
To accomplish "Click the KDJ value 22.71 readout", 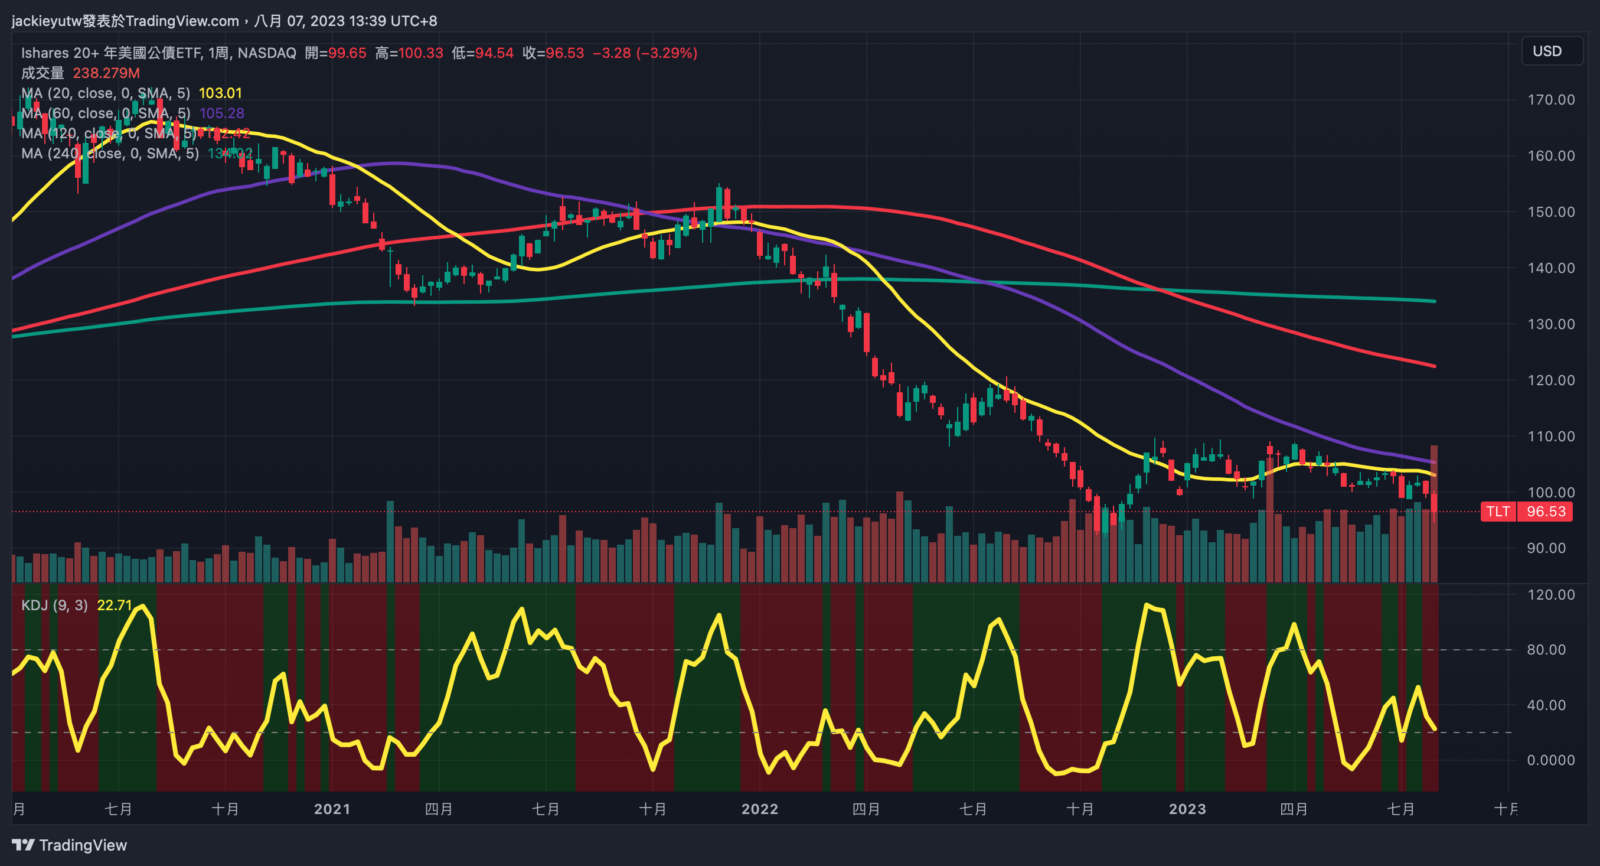I will click(114, 605).
